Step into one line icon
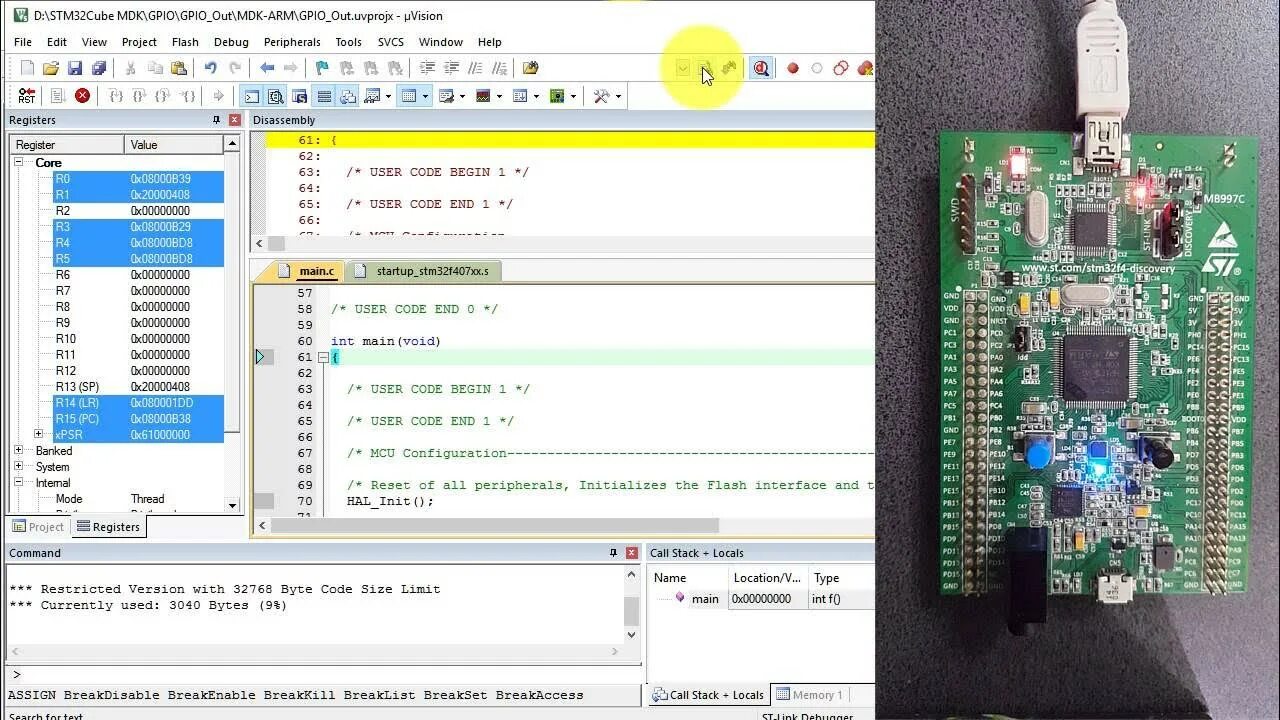1280x720 pixels. 116,96
